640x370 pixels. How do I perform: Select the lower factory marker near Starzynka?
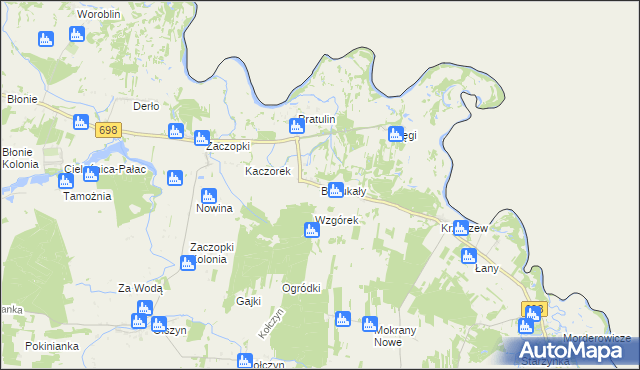pyautogui.click(x=526, y=326)
